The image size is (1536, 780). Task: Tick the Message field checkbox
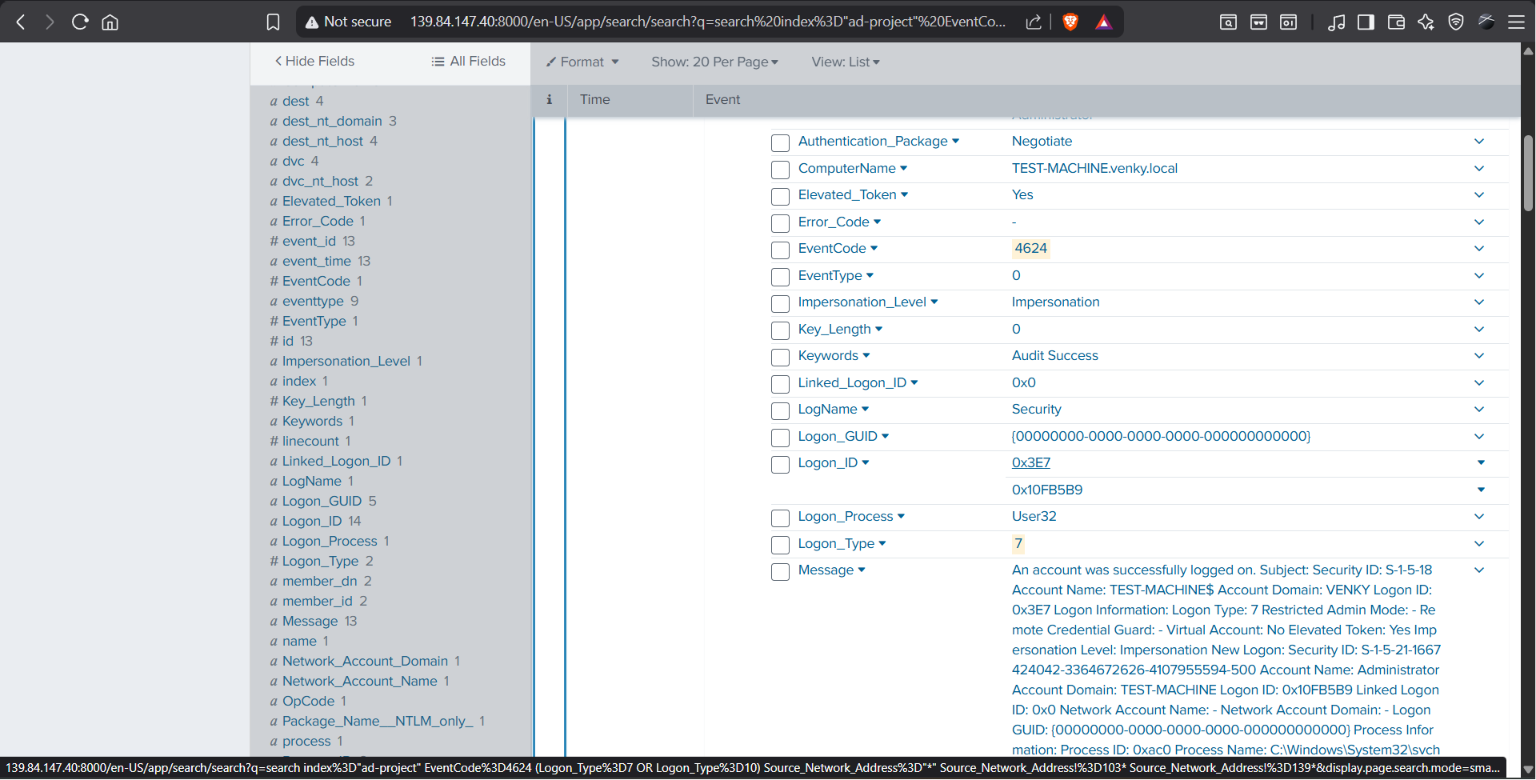pos(780,572)
